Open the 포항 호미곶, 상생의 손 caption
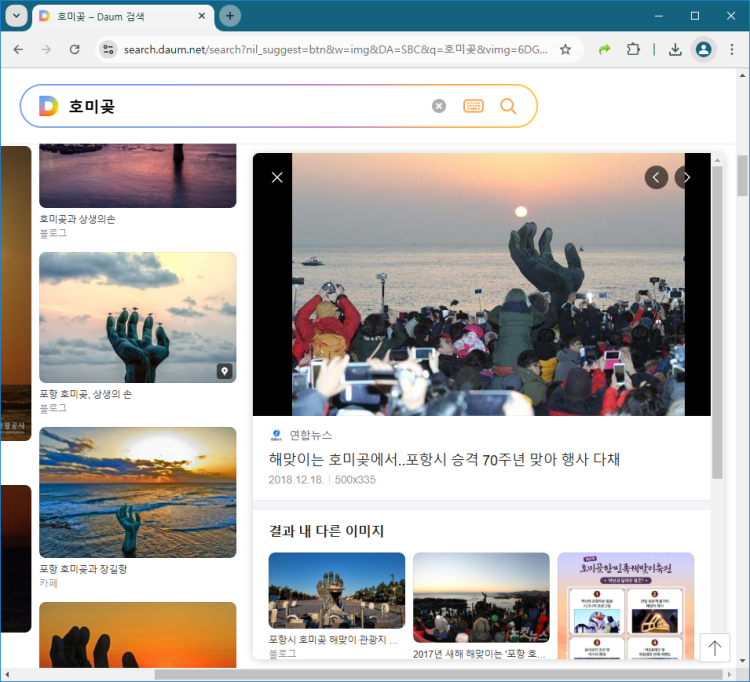 coord(85,394)
